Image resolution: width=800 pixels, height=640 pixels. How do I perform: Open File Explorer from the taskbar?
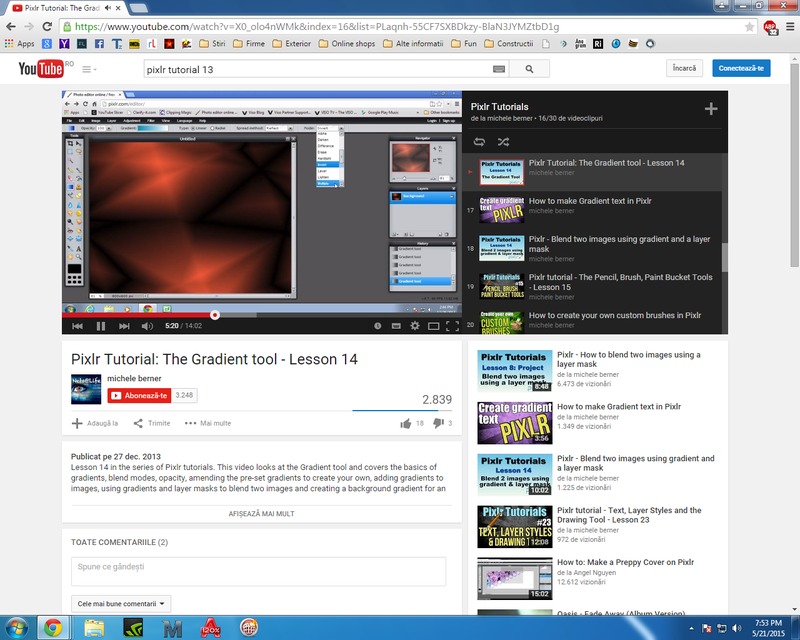pos(94,628)
